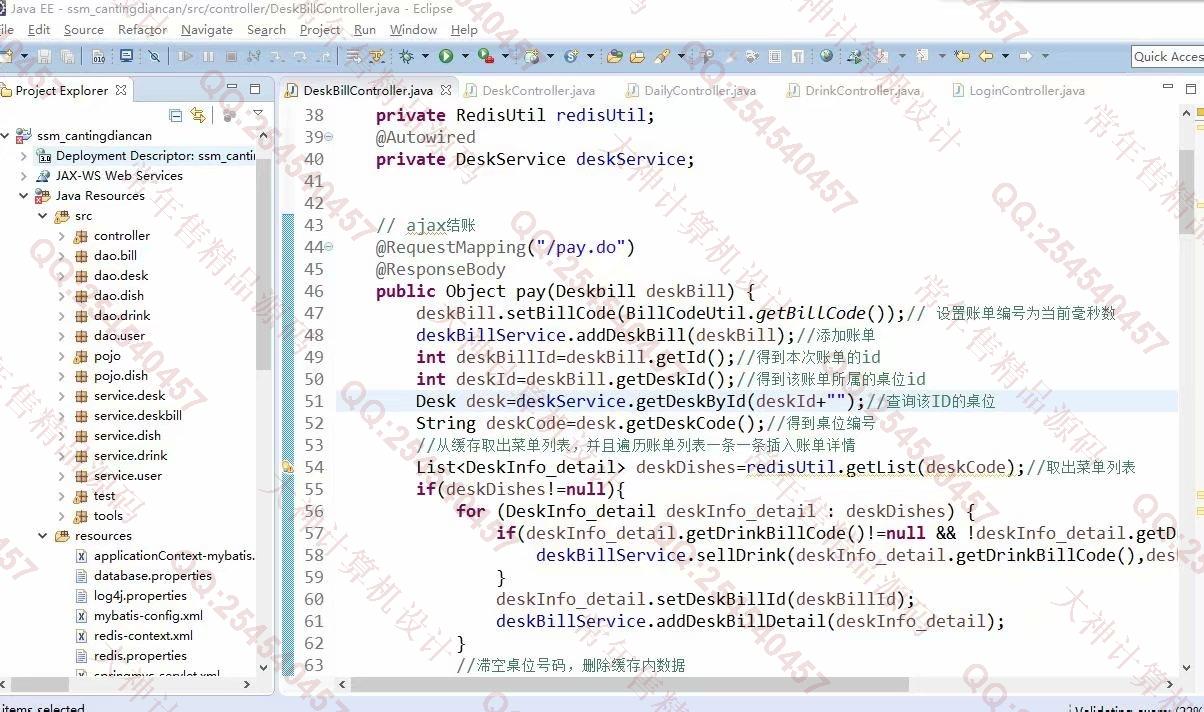
Task: Click the Terminate debug icon
Action: coord(231,57)
